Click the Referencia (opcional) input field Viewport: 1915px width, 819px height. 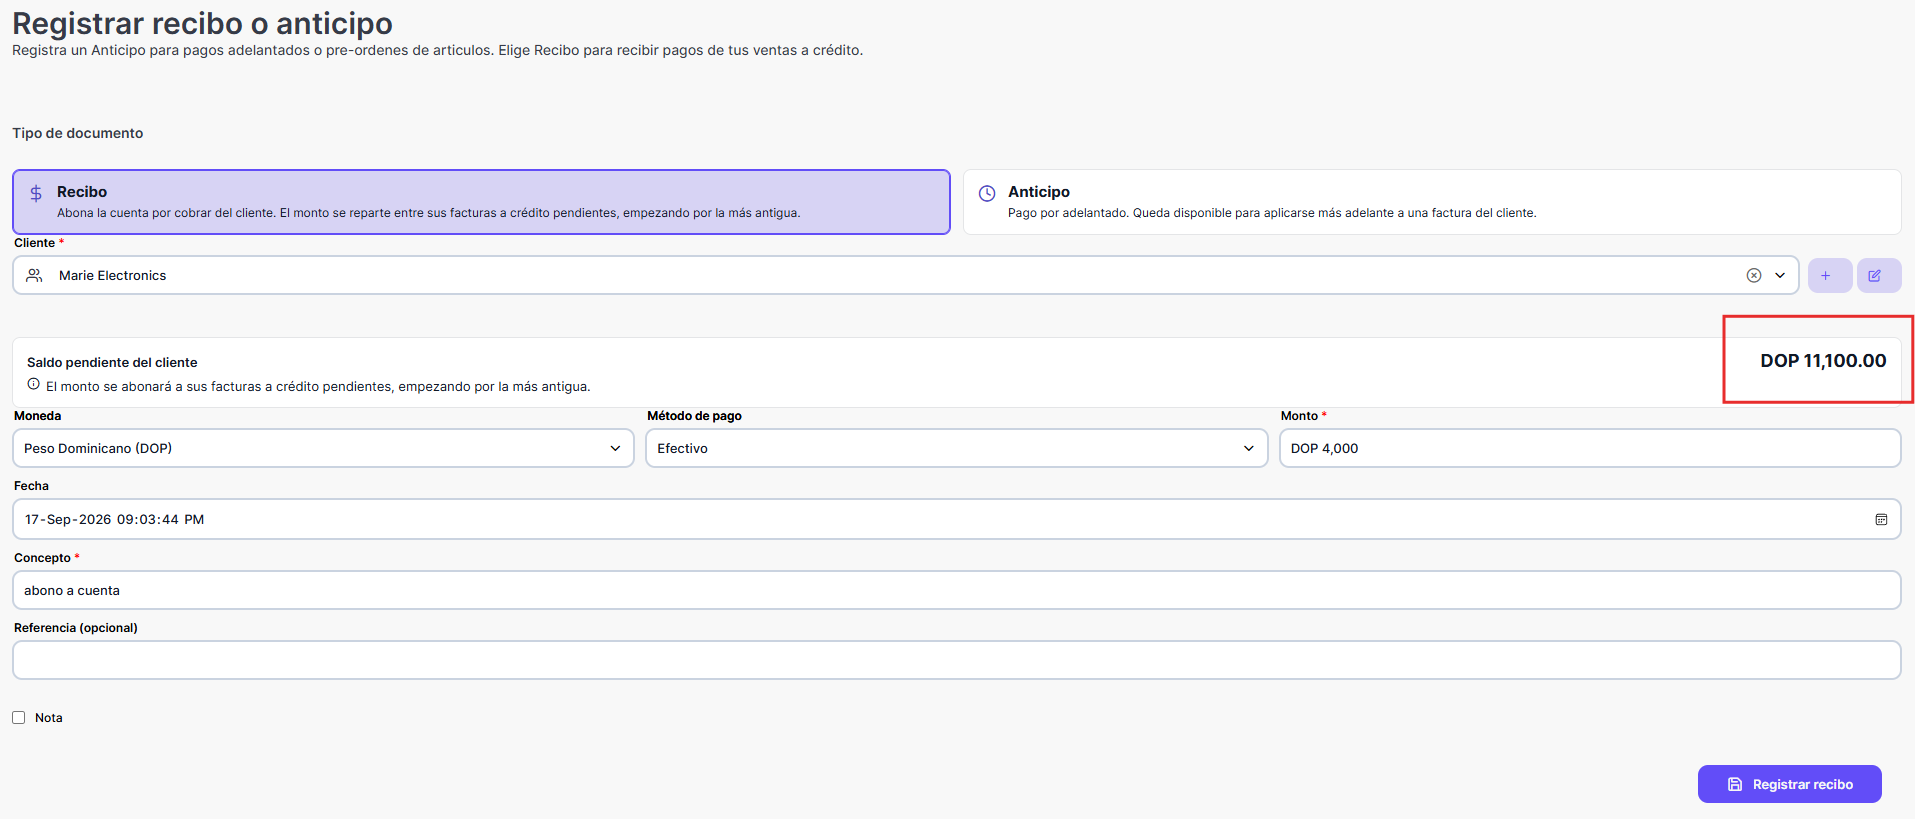(x=957, y=660)
